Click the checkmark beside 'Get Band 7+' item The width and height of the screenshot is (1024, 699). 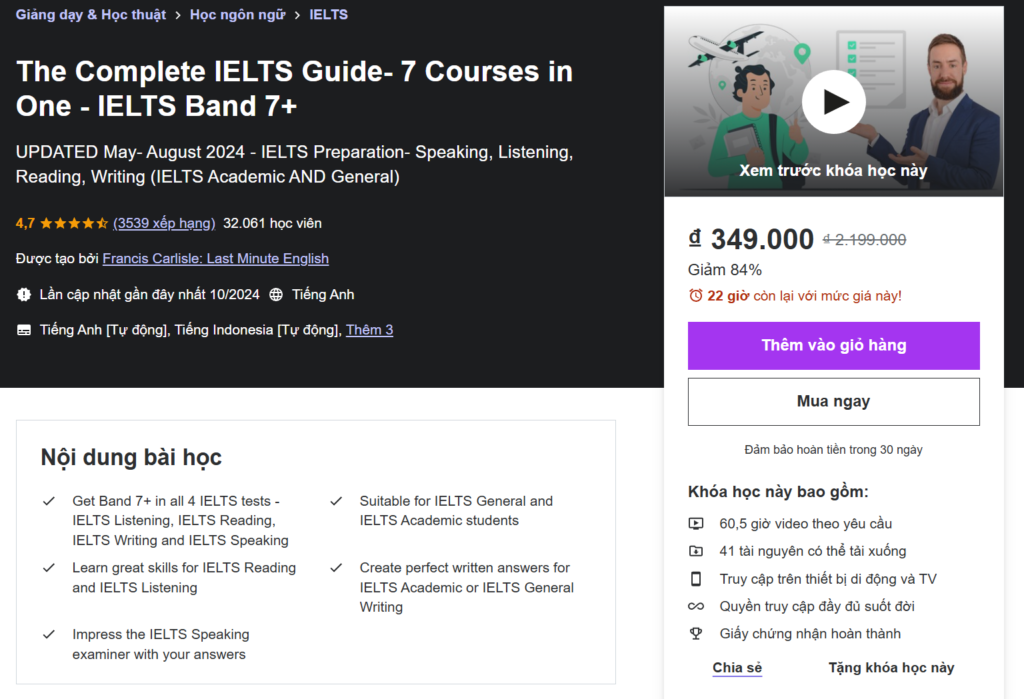(x=48, y=500)
